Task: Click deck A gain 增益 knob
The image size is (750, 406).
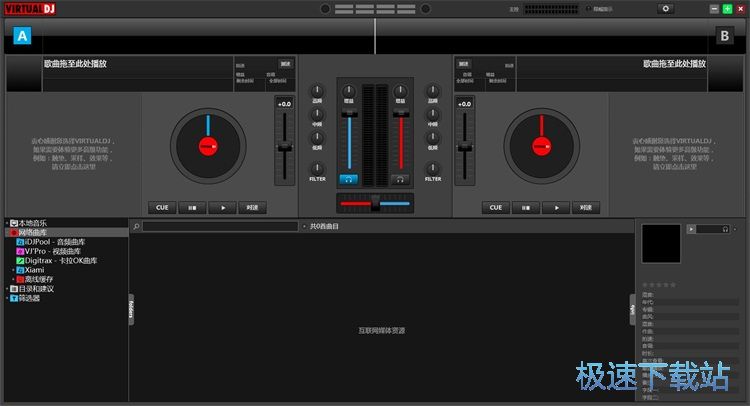Action: 349,91
